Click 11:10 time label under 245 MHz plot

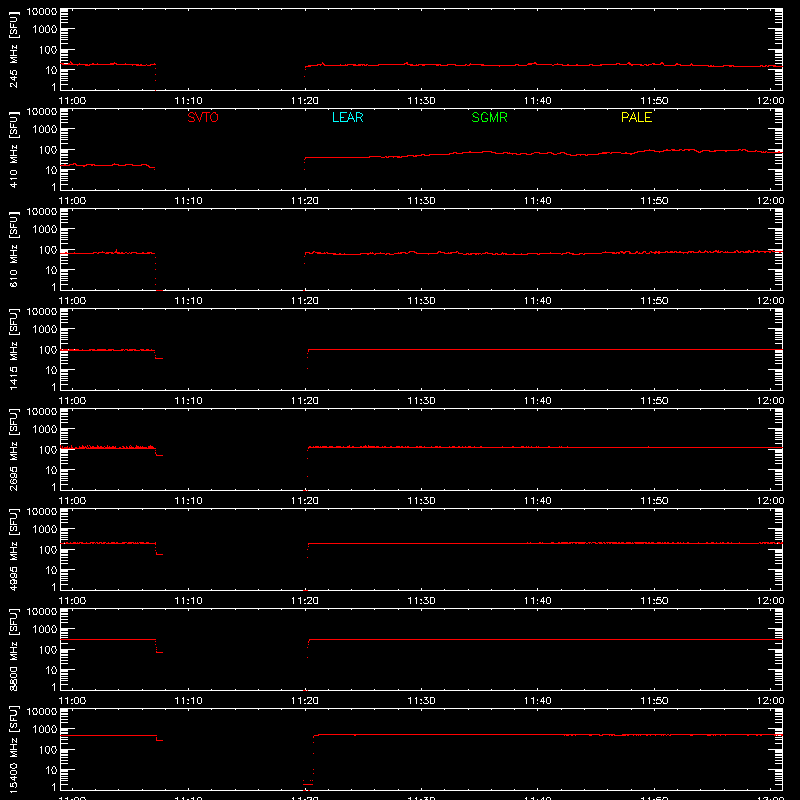pyautogui.click(x=188, y=101)
